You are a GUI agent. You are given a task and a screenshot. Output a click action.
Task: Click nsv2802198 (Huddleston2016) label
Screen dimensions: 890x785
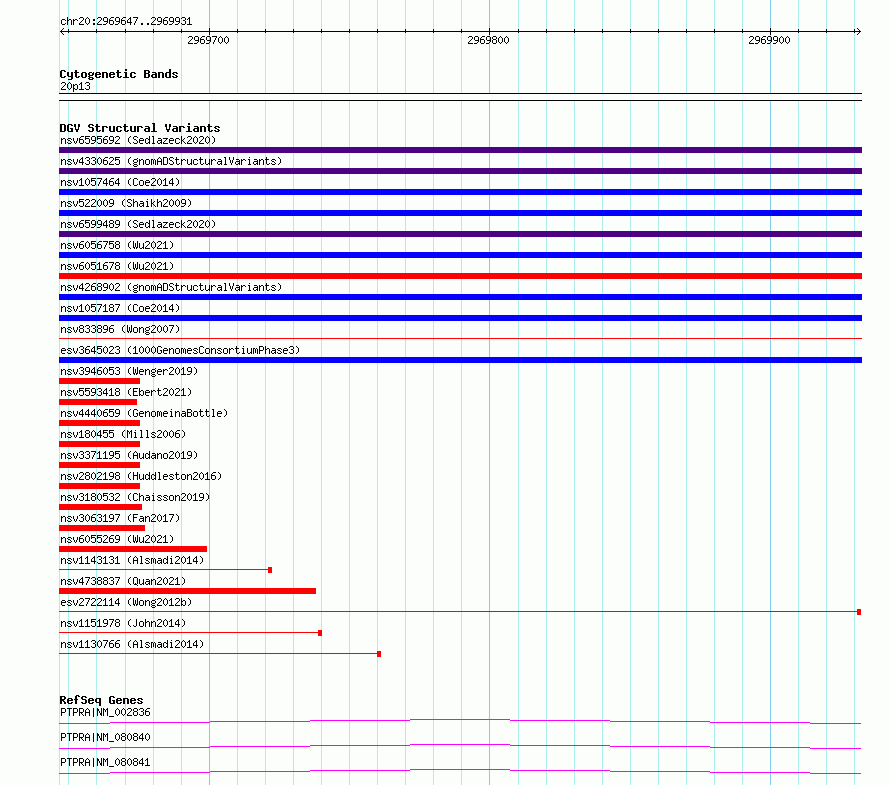point(141,476)
